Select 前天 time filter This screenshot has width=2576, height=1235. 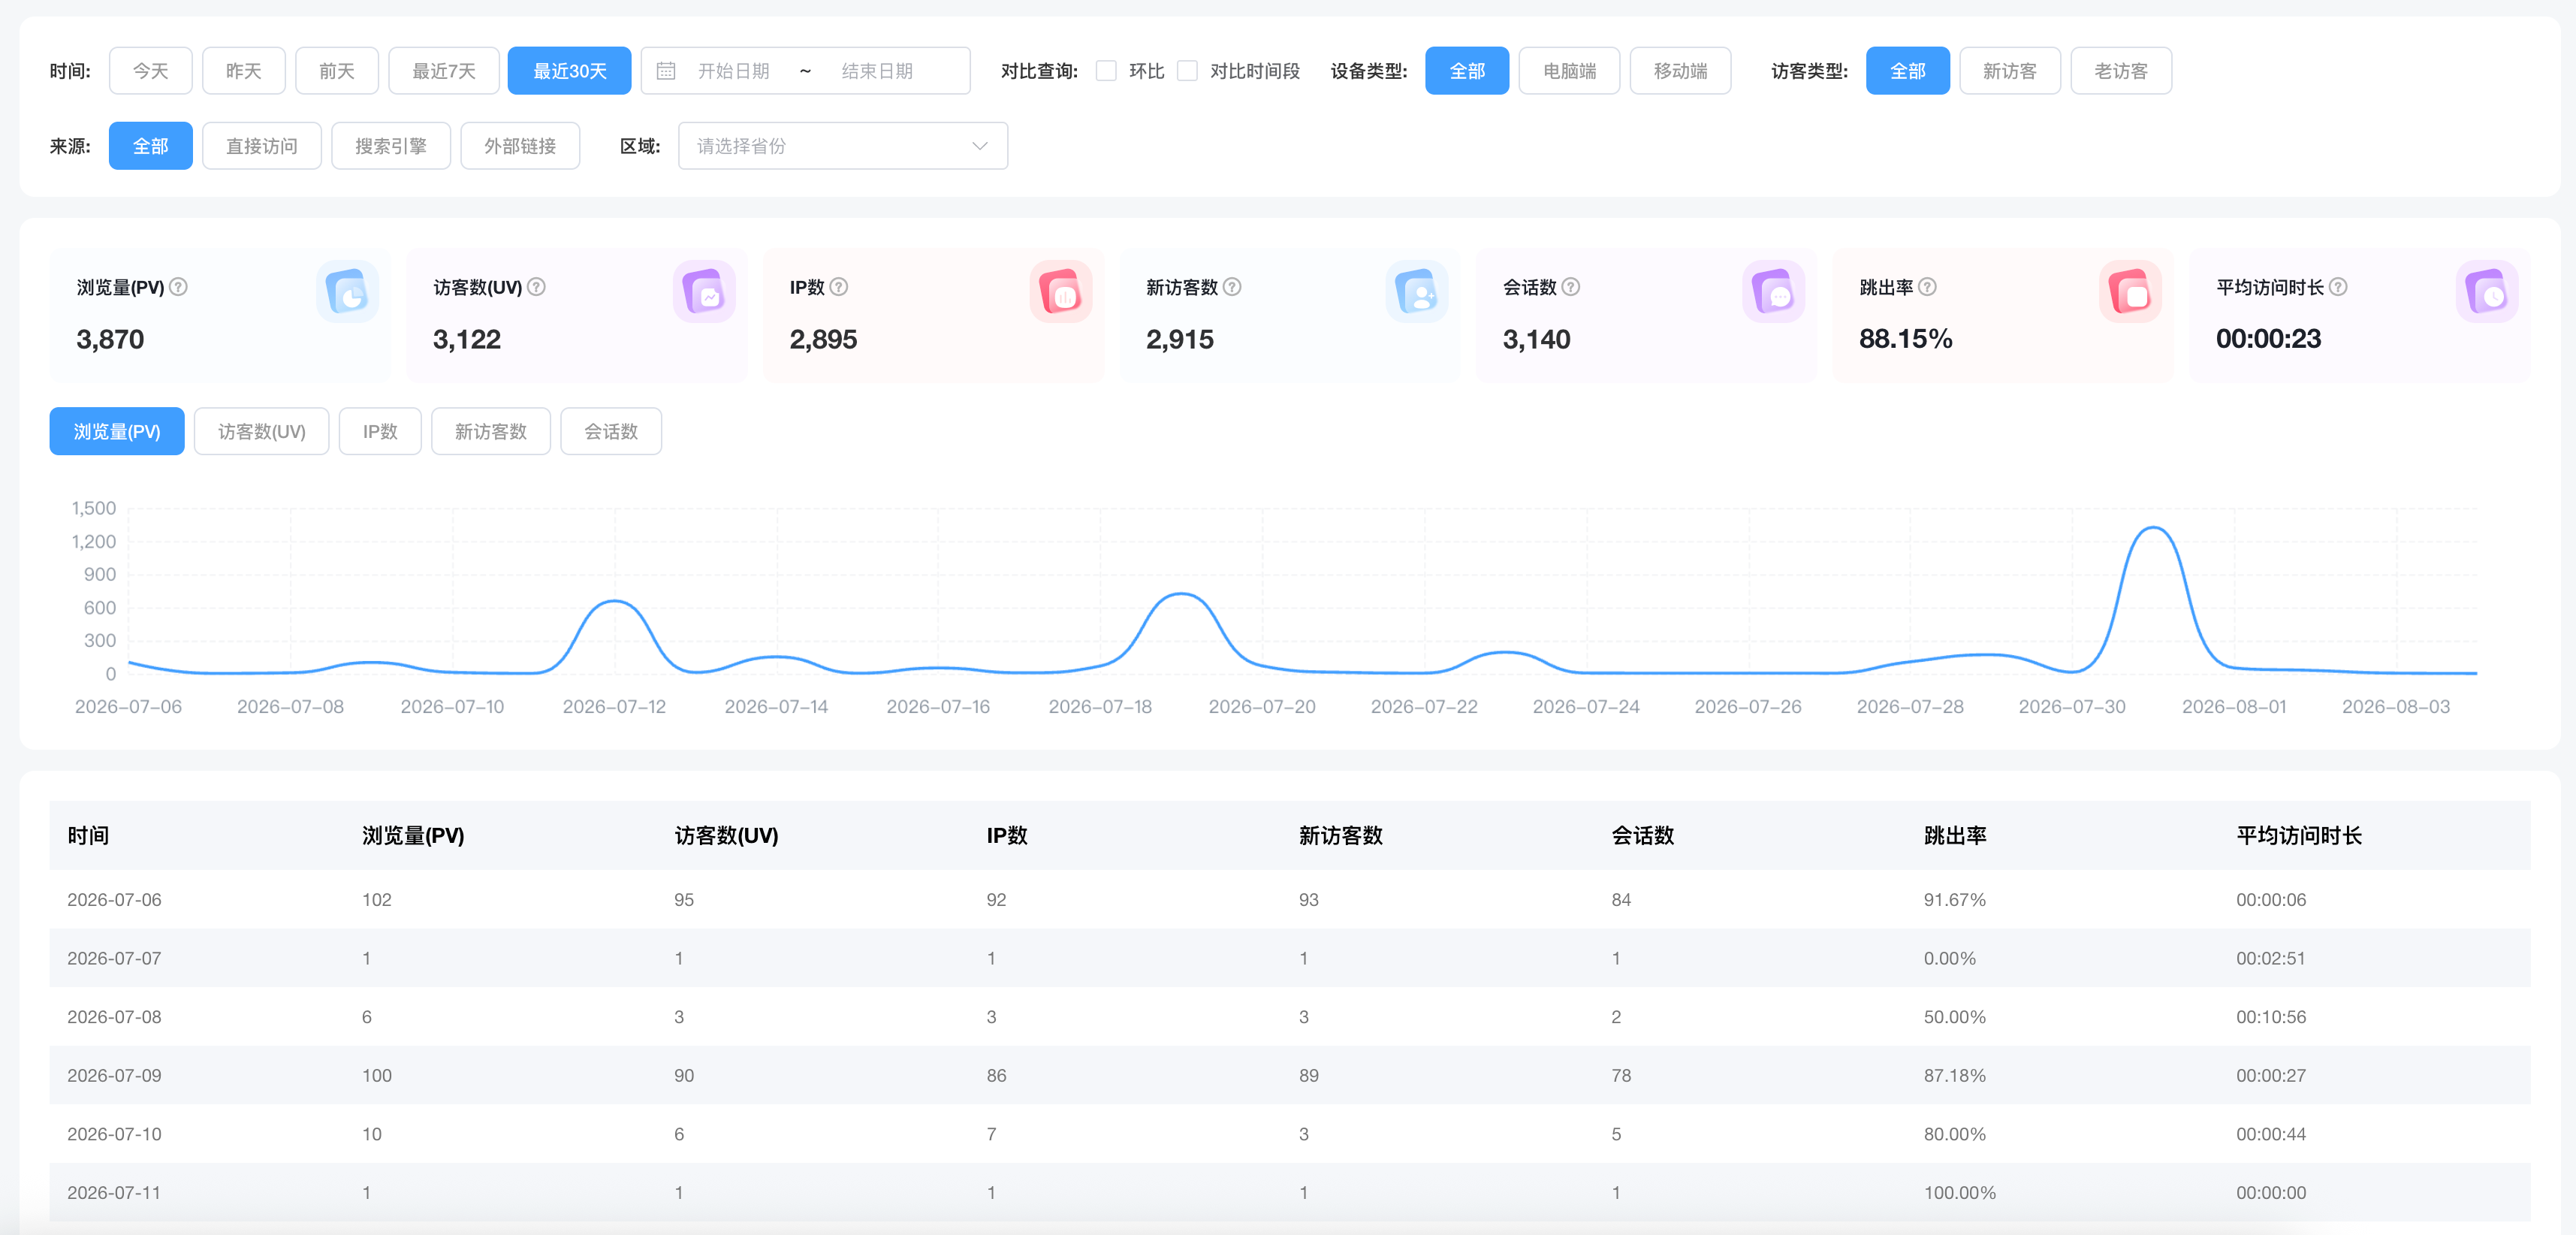337,71
